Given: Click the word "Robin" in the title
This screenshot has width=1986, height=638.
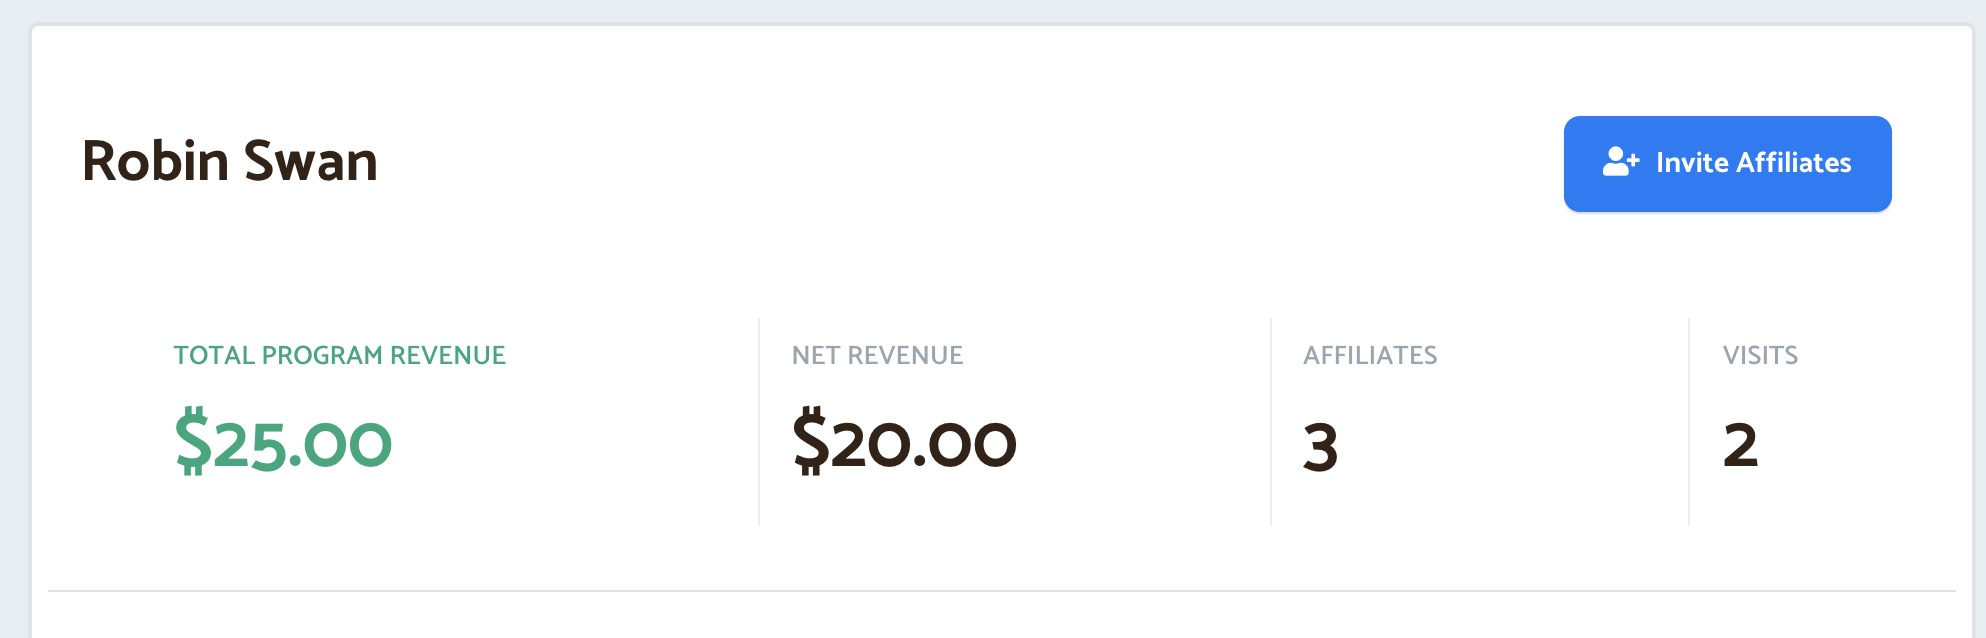Looking at the screenshot, I should (156, 162).
